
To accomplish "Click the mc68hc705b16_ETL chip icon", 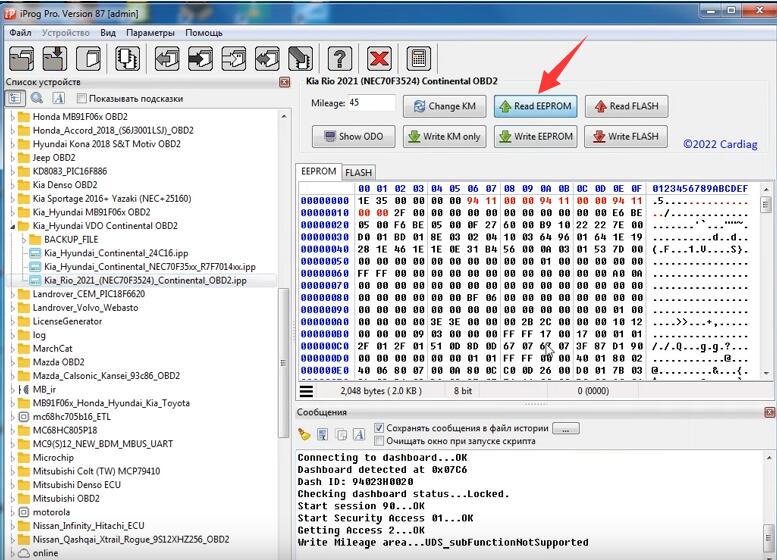I will click(23, 417).
